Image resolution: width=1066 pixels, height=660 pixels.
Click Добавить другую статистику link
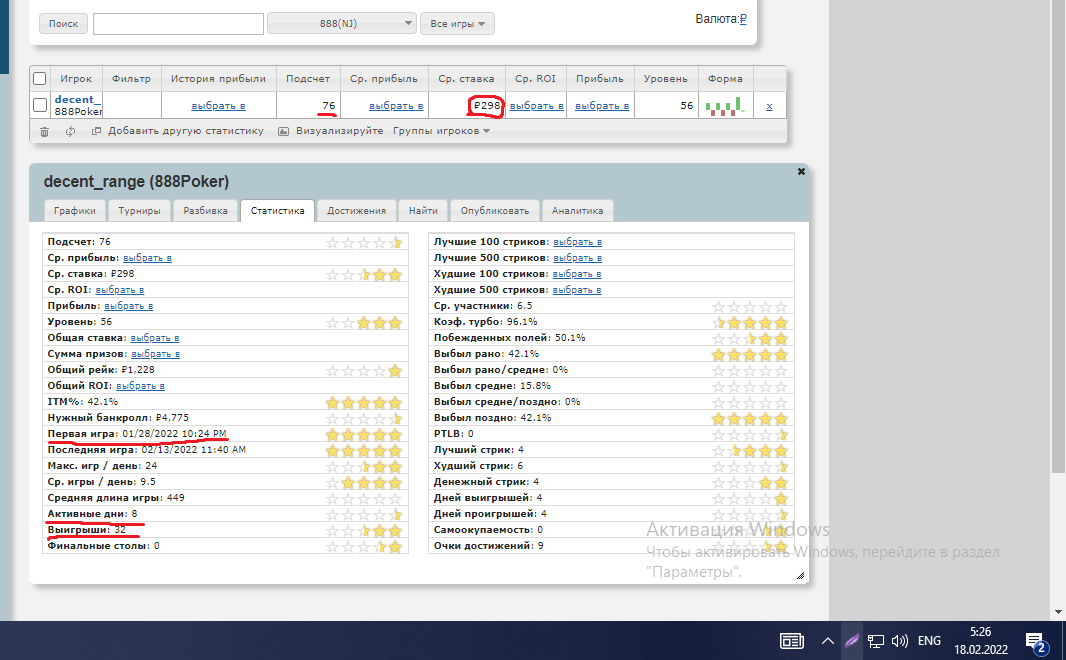click(186, 131)
